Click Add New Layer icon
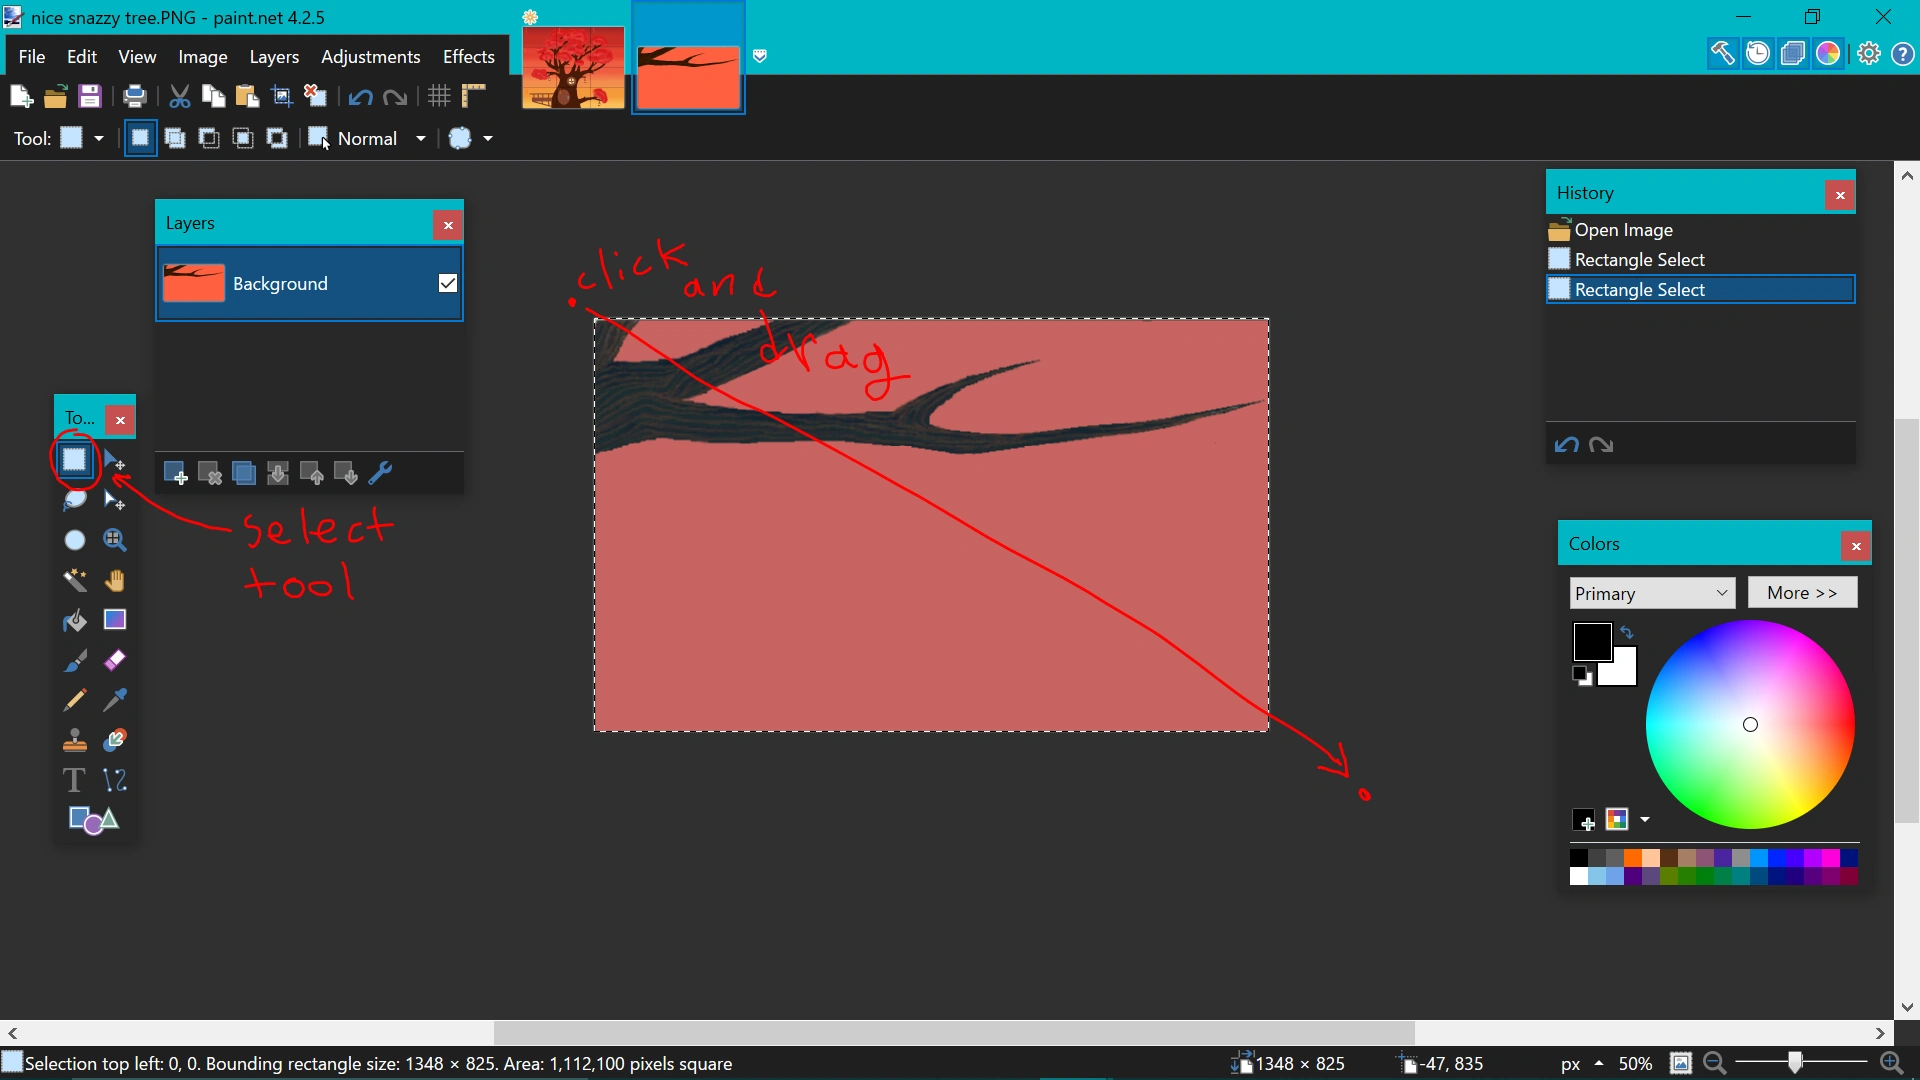Viewport: 1920px width, 1080px height. coord(175,474)
